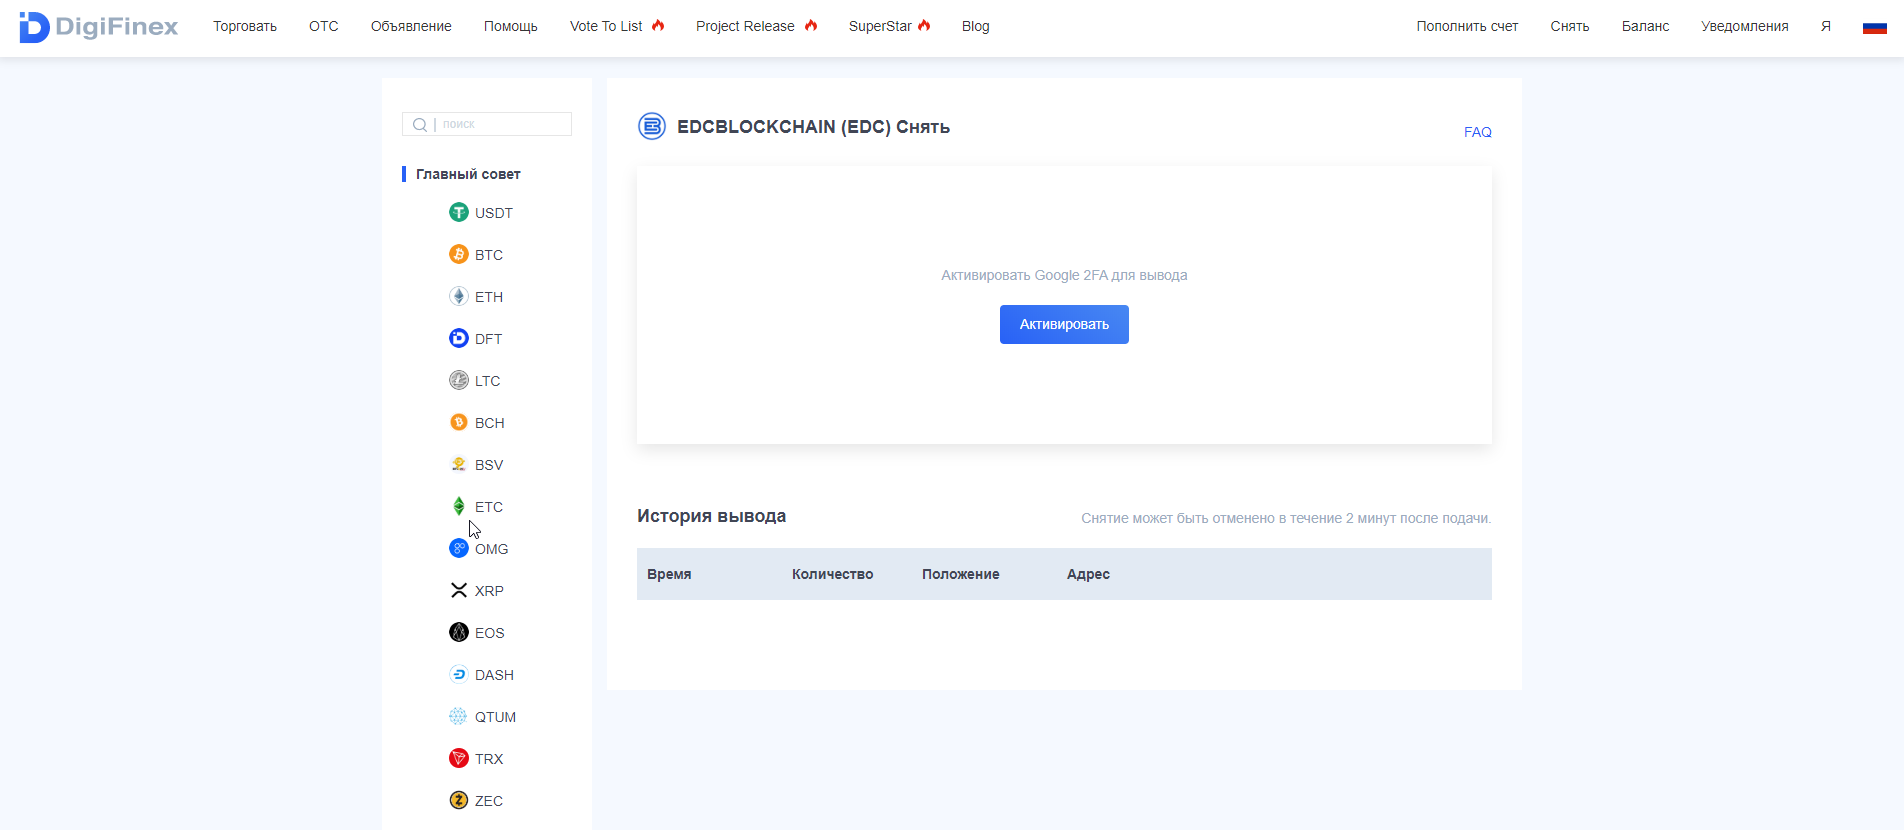Open the Торговать menu

(x=245, y=26)
